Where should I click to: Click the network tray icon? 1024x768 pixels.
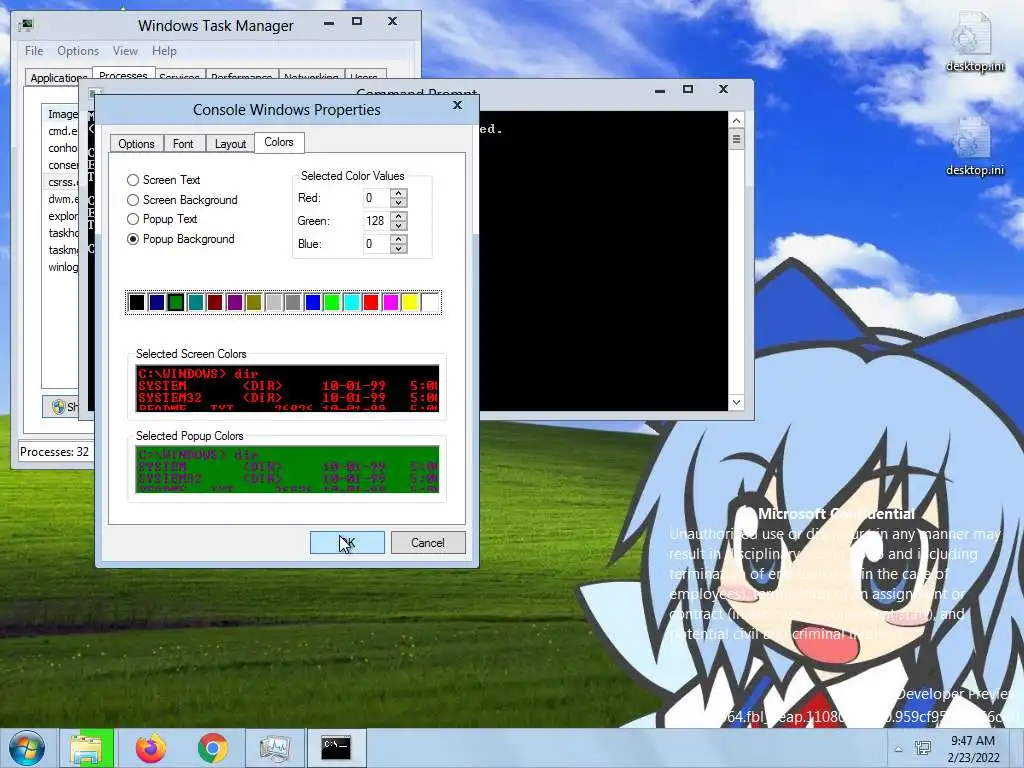click(x=923, y=749)
